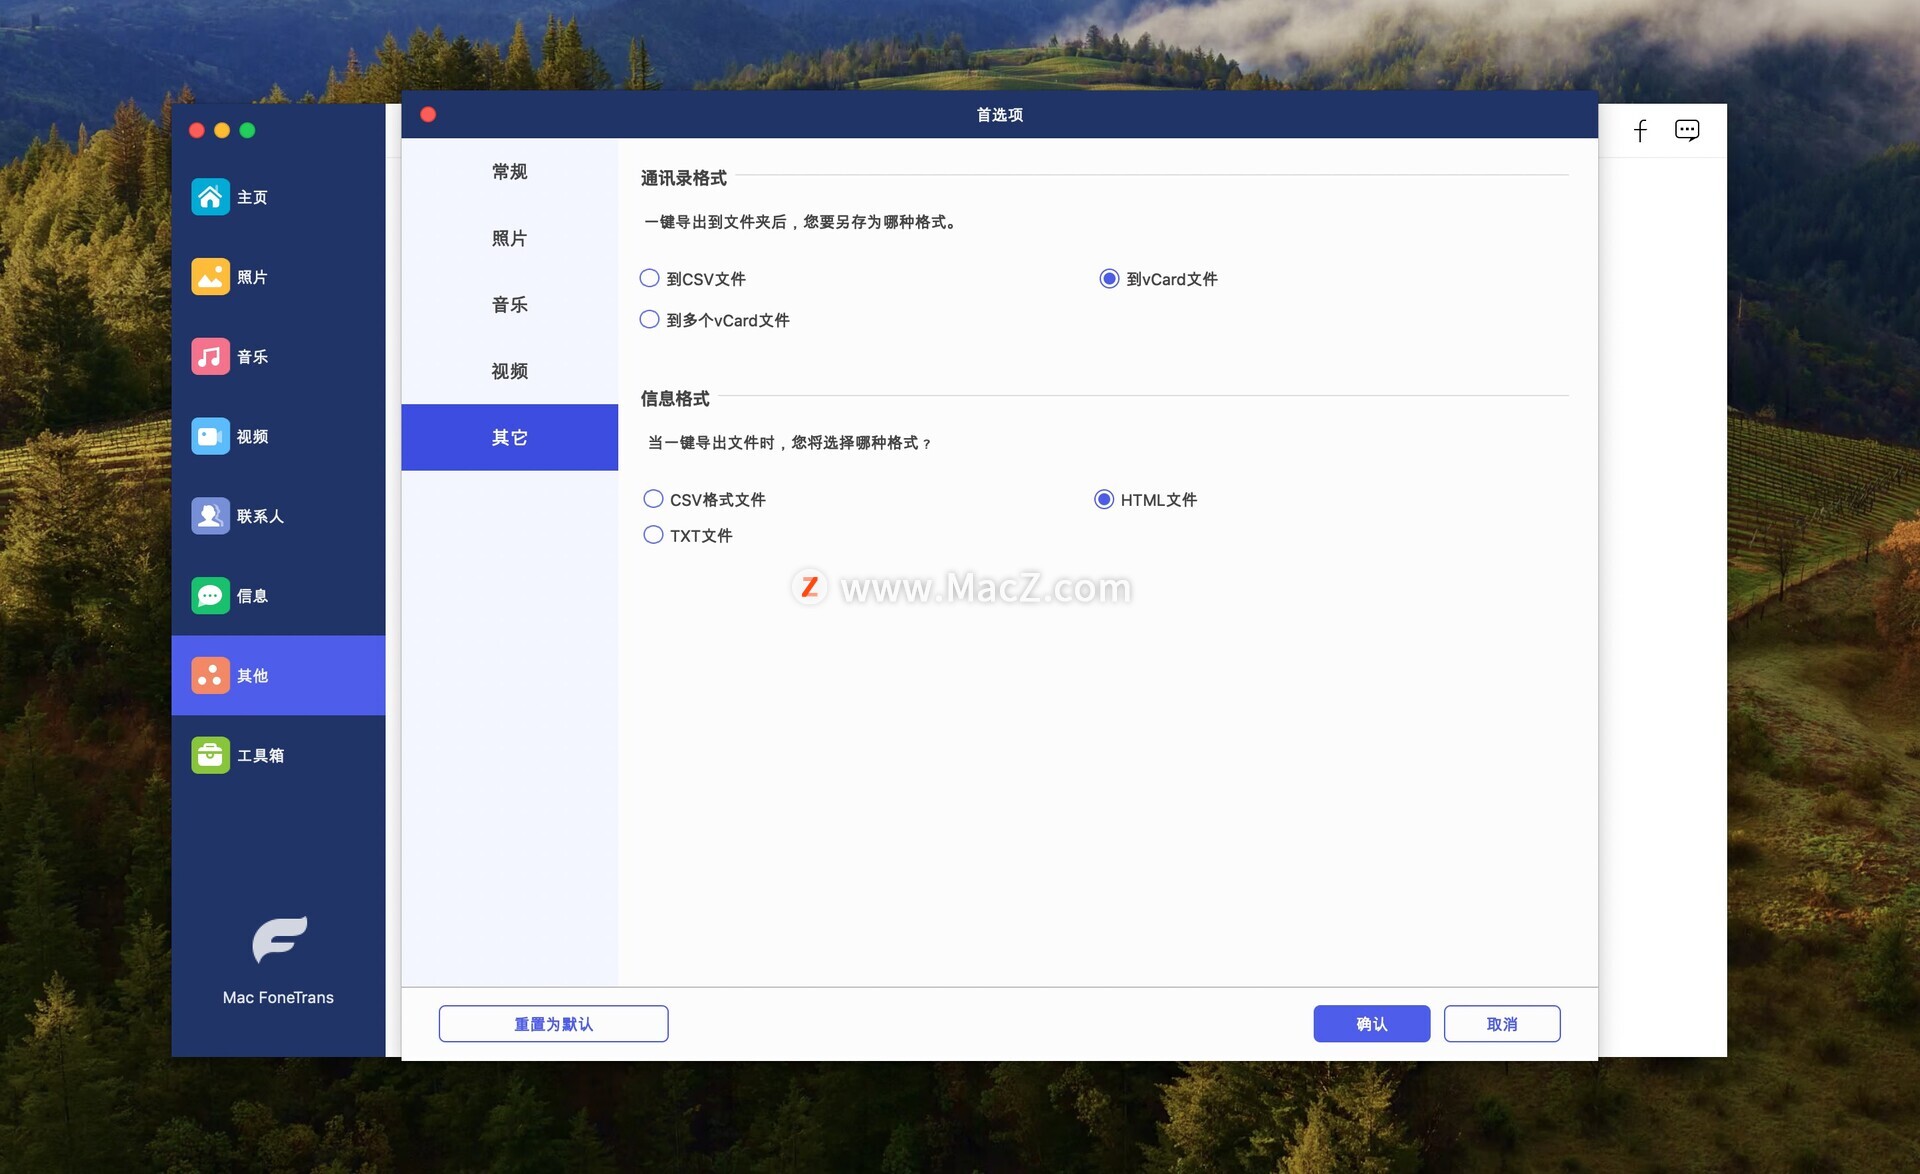
Task: Click the Mac FoneTrans logo
Action: pyautogui.click(x=279, y=940)
